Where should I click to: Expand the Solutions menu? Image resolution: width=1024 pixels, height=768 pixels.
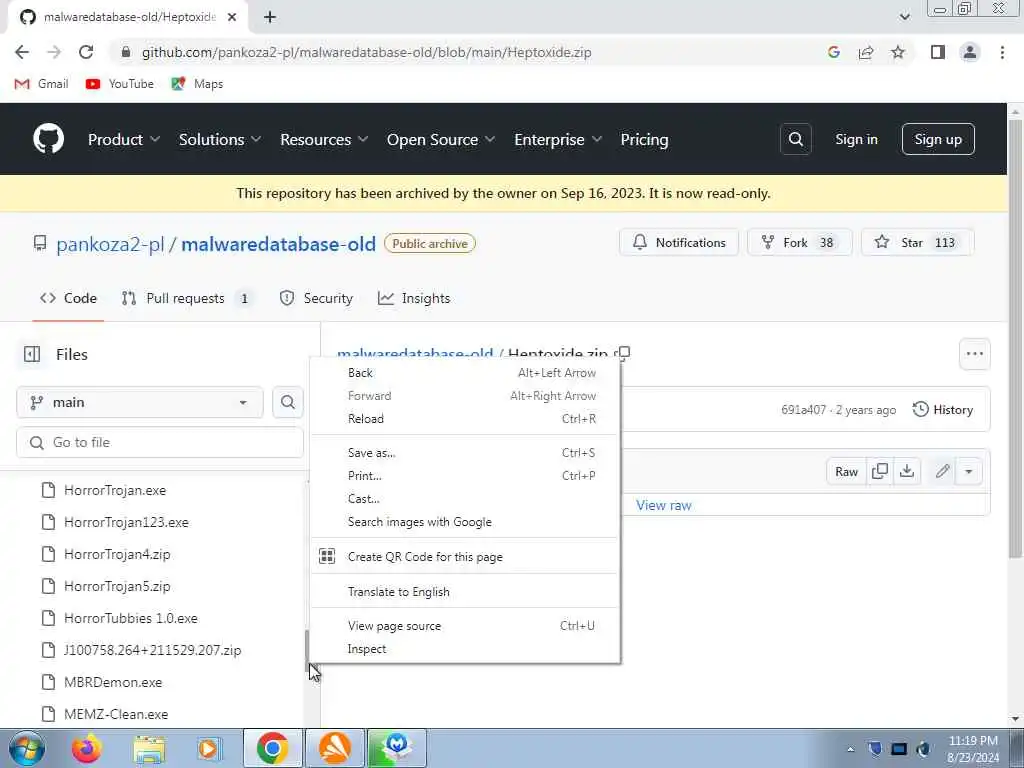[220, 140]
